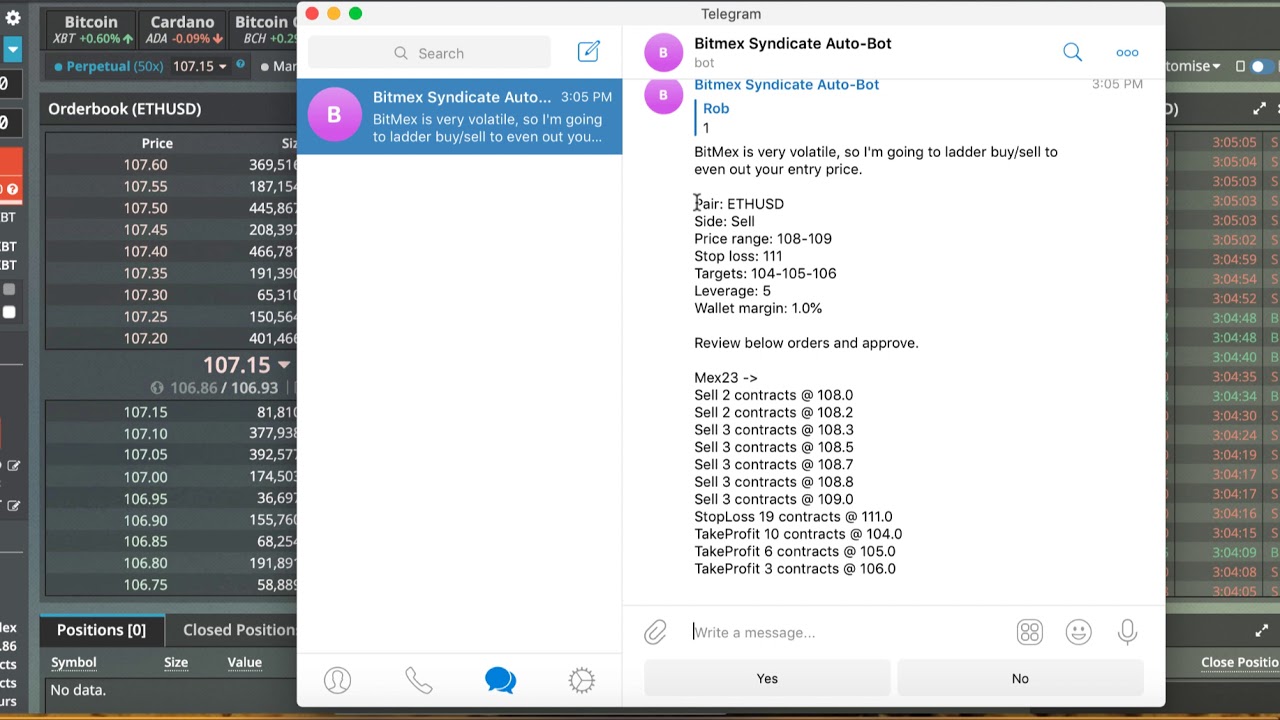Toggle the BitMEX theme switch near Customise
The image size is (1280, 720).
coord(1262,66)
